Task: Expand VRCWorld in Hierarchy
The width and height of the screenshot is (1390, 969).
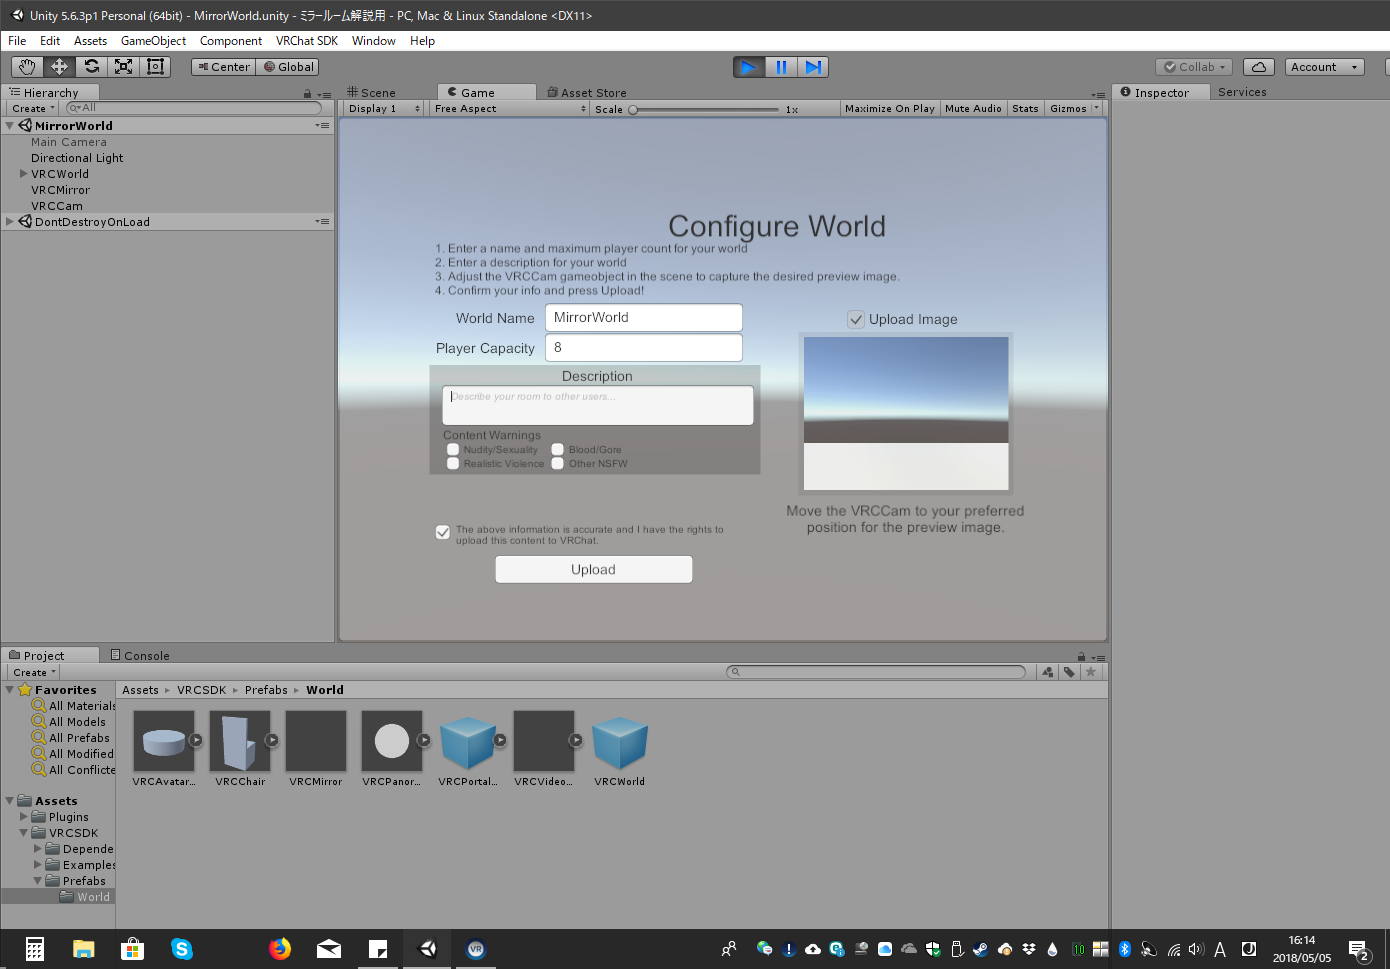Action: coord(24,174)
